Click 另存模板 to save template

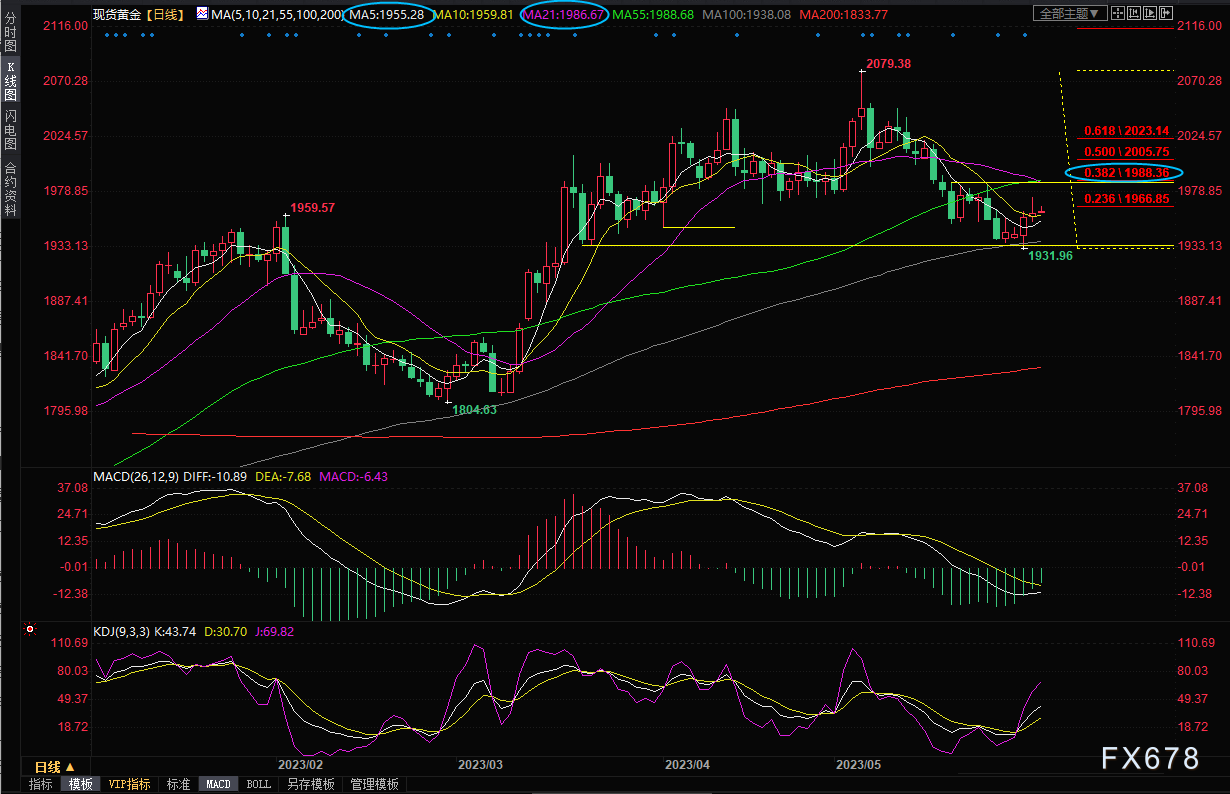(x=310, y=785)
